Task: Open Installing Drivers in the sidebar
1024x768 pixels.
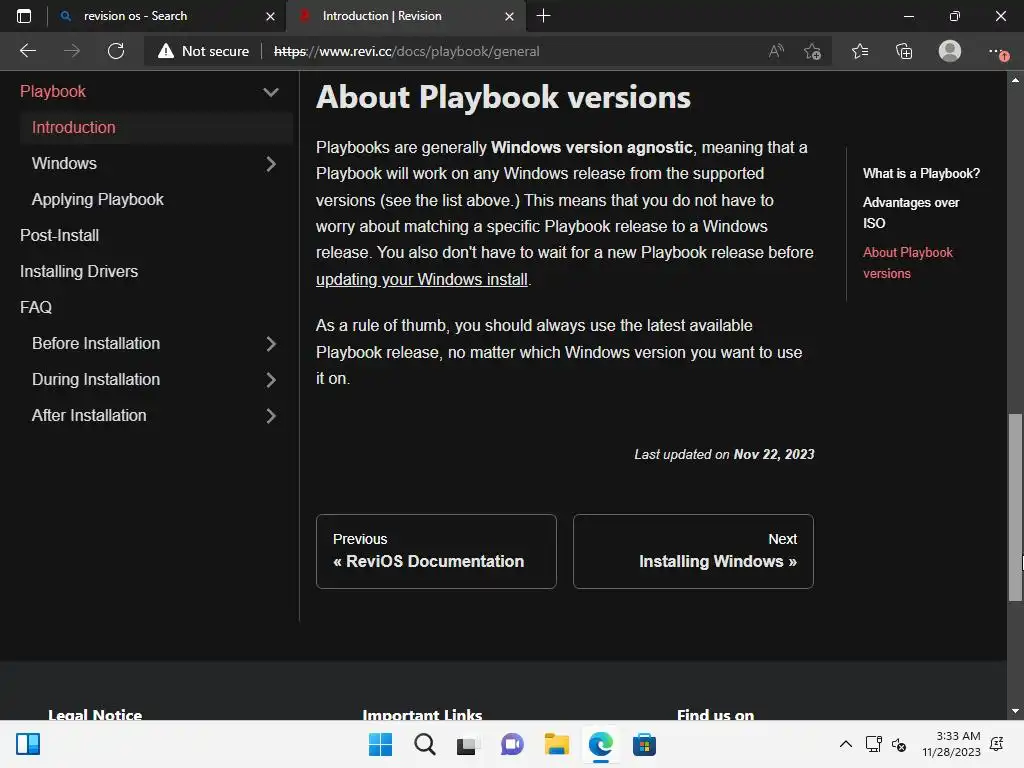Action: coord(79,271)
